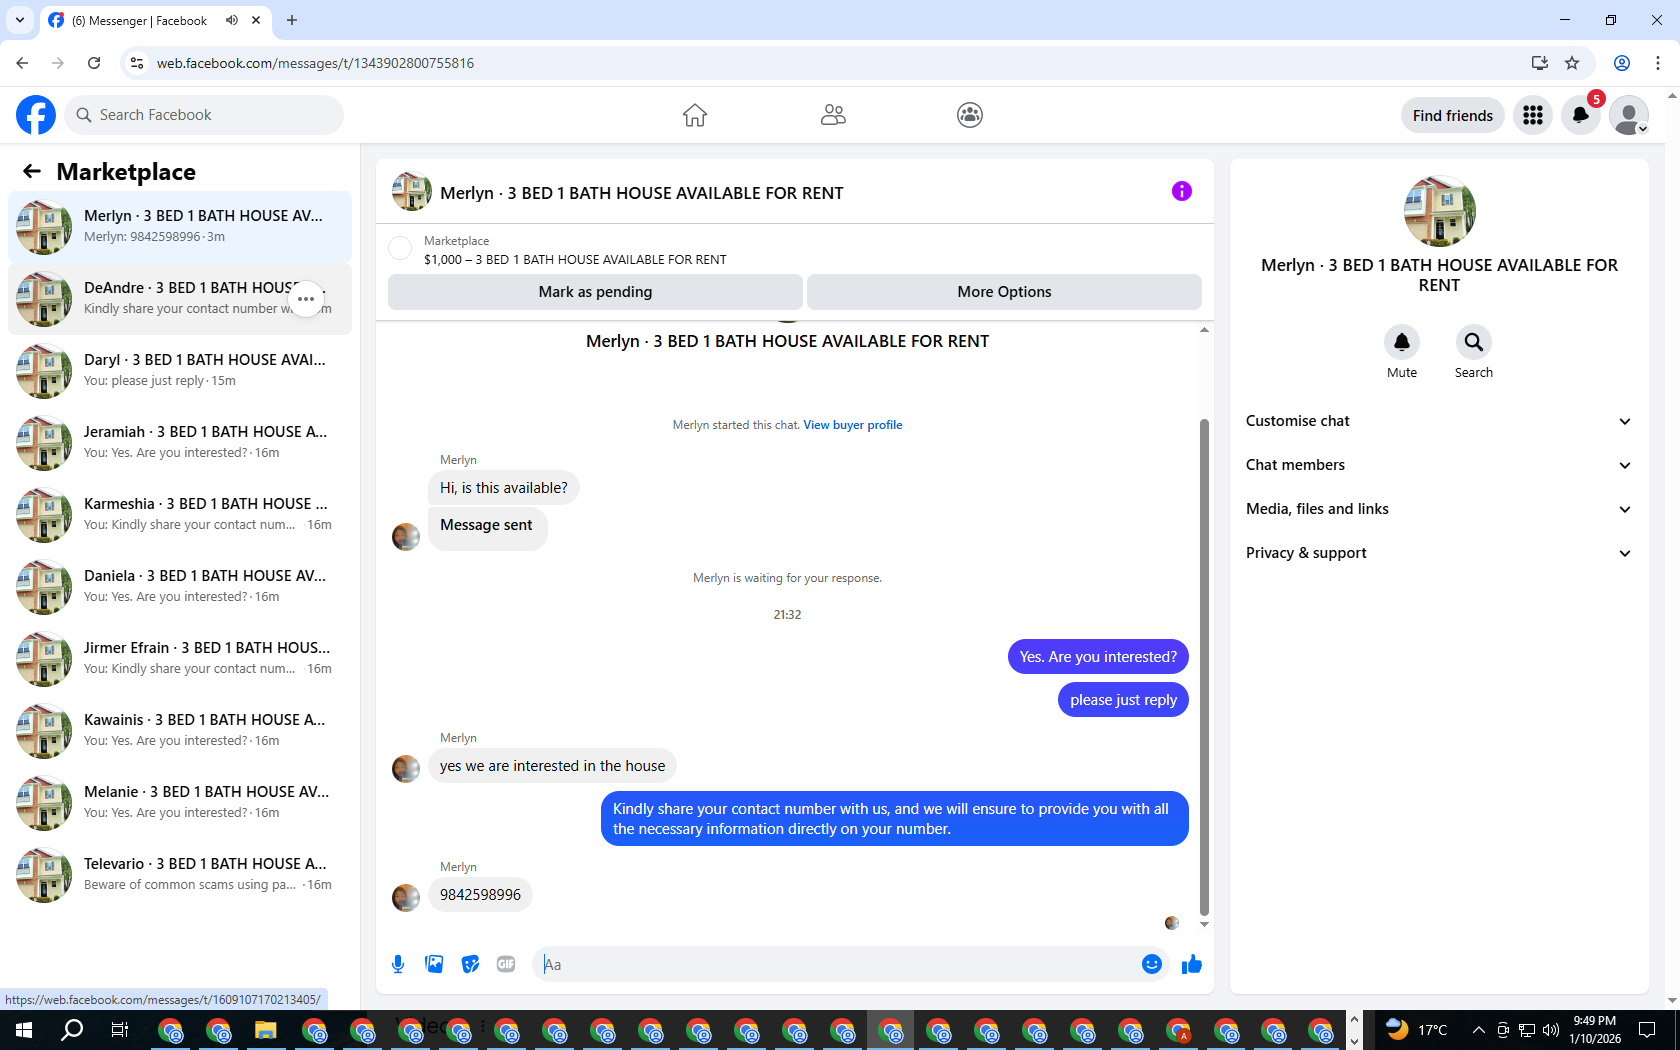Click 'yes we are interested in the house' message

tap(552, 766)
